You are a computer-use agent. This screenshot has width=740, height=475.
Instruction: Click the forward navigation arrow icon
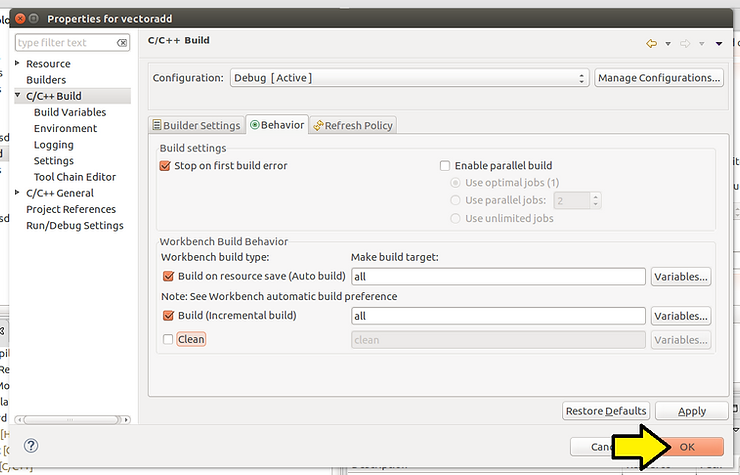[685, 43]
